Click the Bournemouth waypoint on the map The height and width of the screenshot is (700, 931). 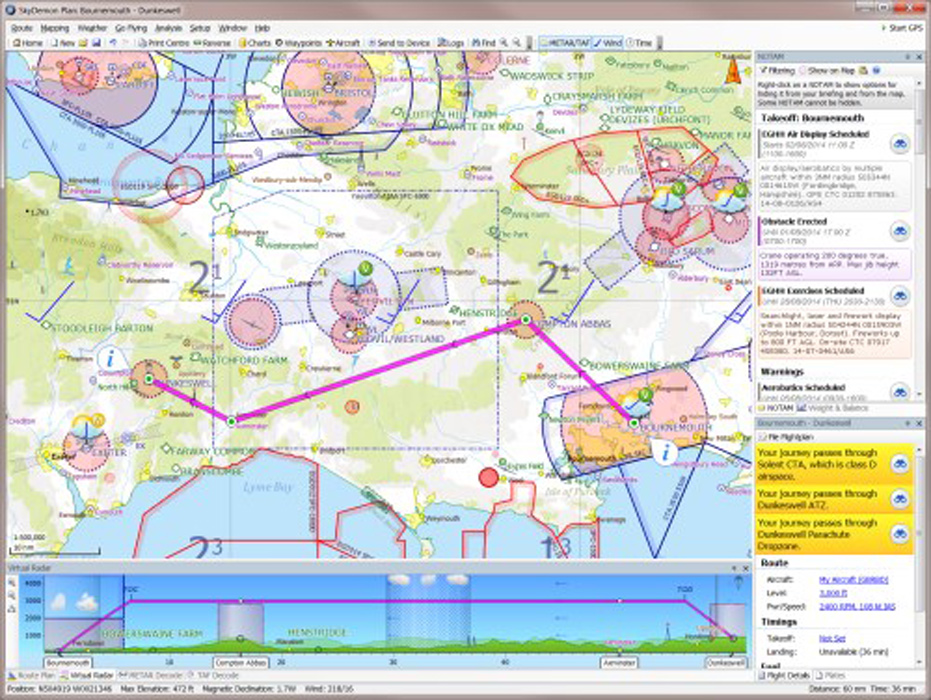coord(634,423)
